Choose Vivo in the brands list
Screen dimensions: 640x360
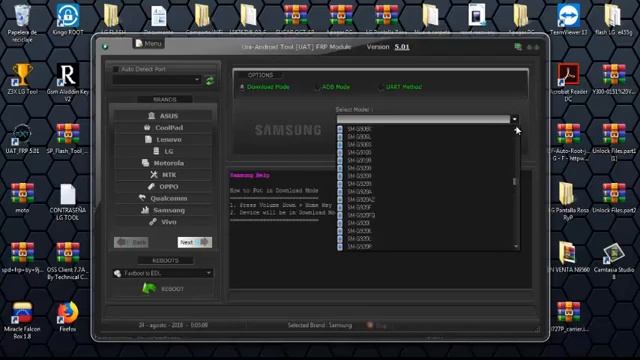tap(163, 222)
